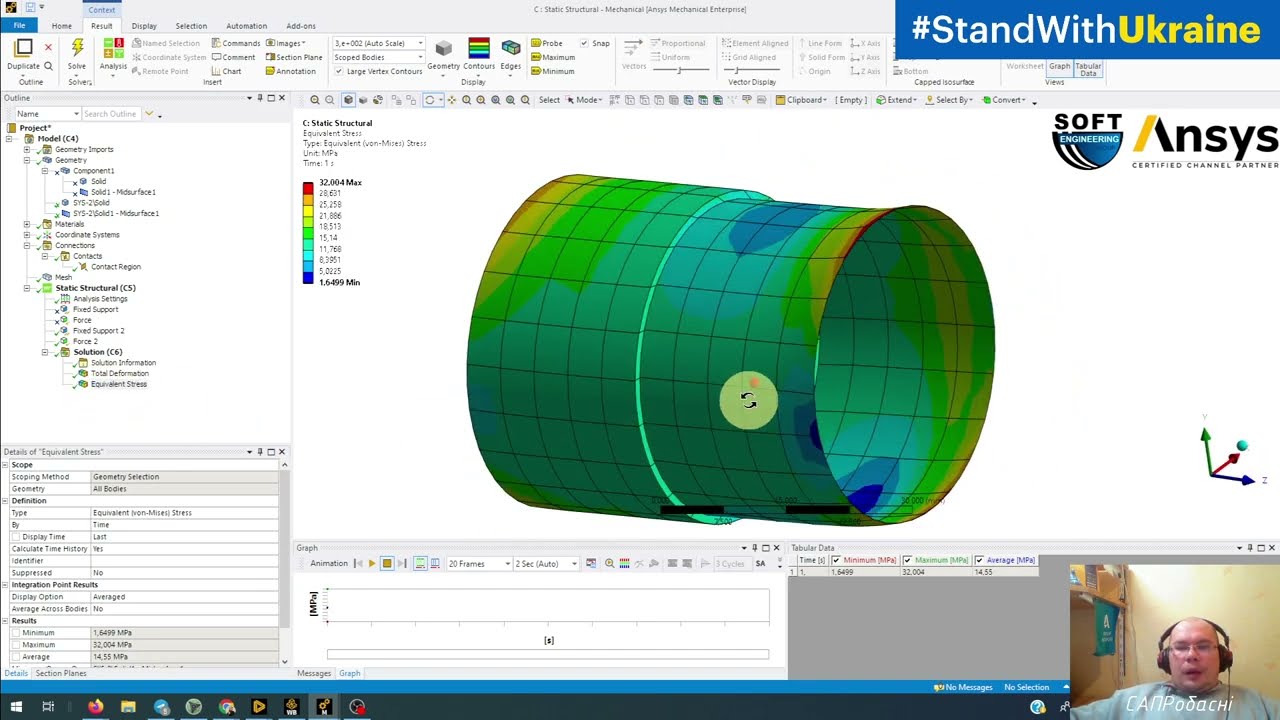Viewport: 1280px width, 720px height.
Task: Click the red band of the stress legend
Action: [x=308, y=187]
